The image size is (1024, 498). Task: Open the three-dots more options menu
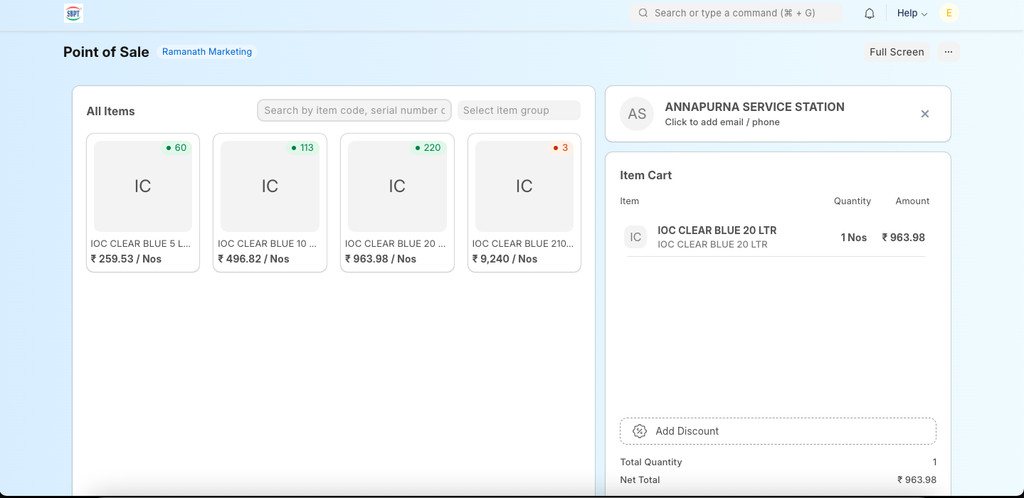point(949,52)
